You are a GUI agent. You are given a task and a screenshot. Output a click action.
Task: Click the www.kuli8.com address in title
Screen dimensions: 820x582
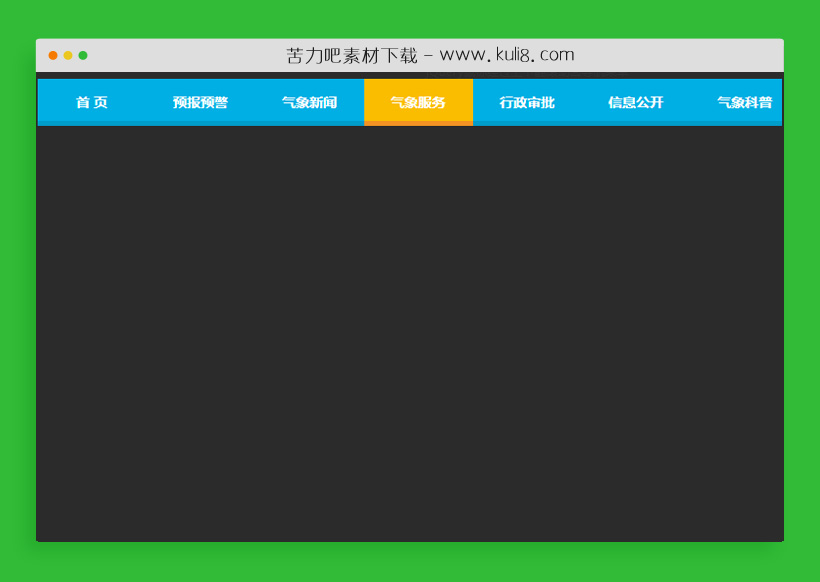pos(506,55)
